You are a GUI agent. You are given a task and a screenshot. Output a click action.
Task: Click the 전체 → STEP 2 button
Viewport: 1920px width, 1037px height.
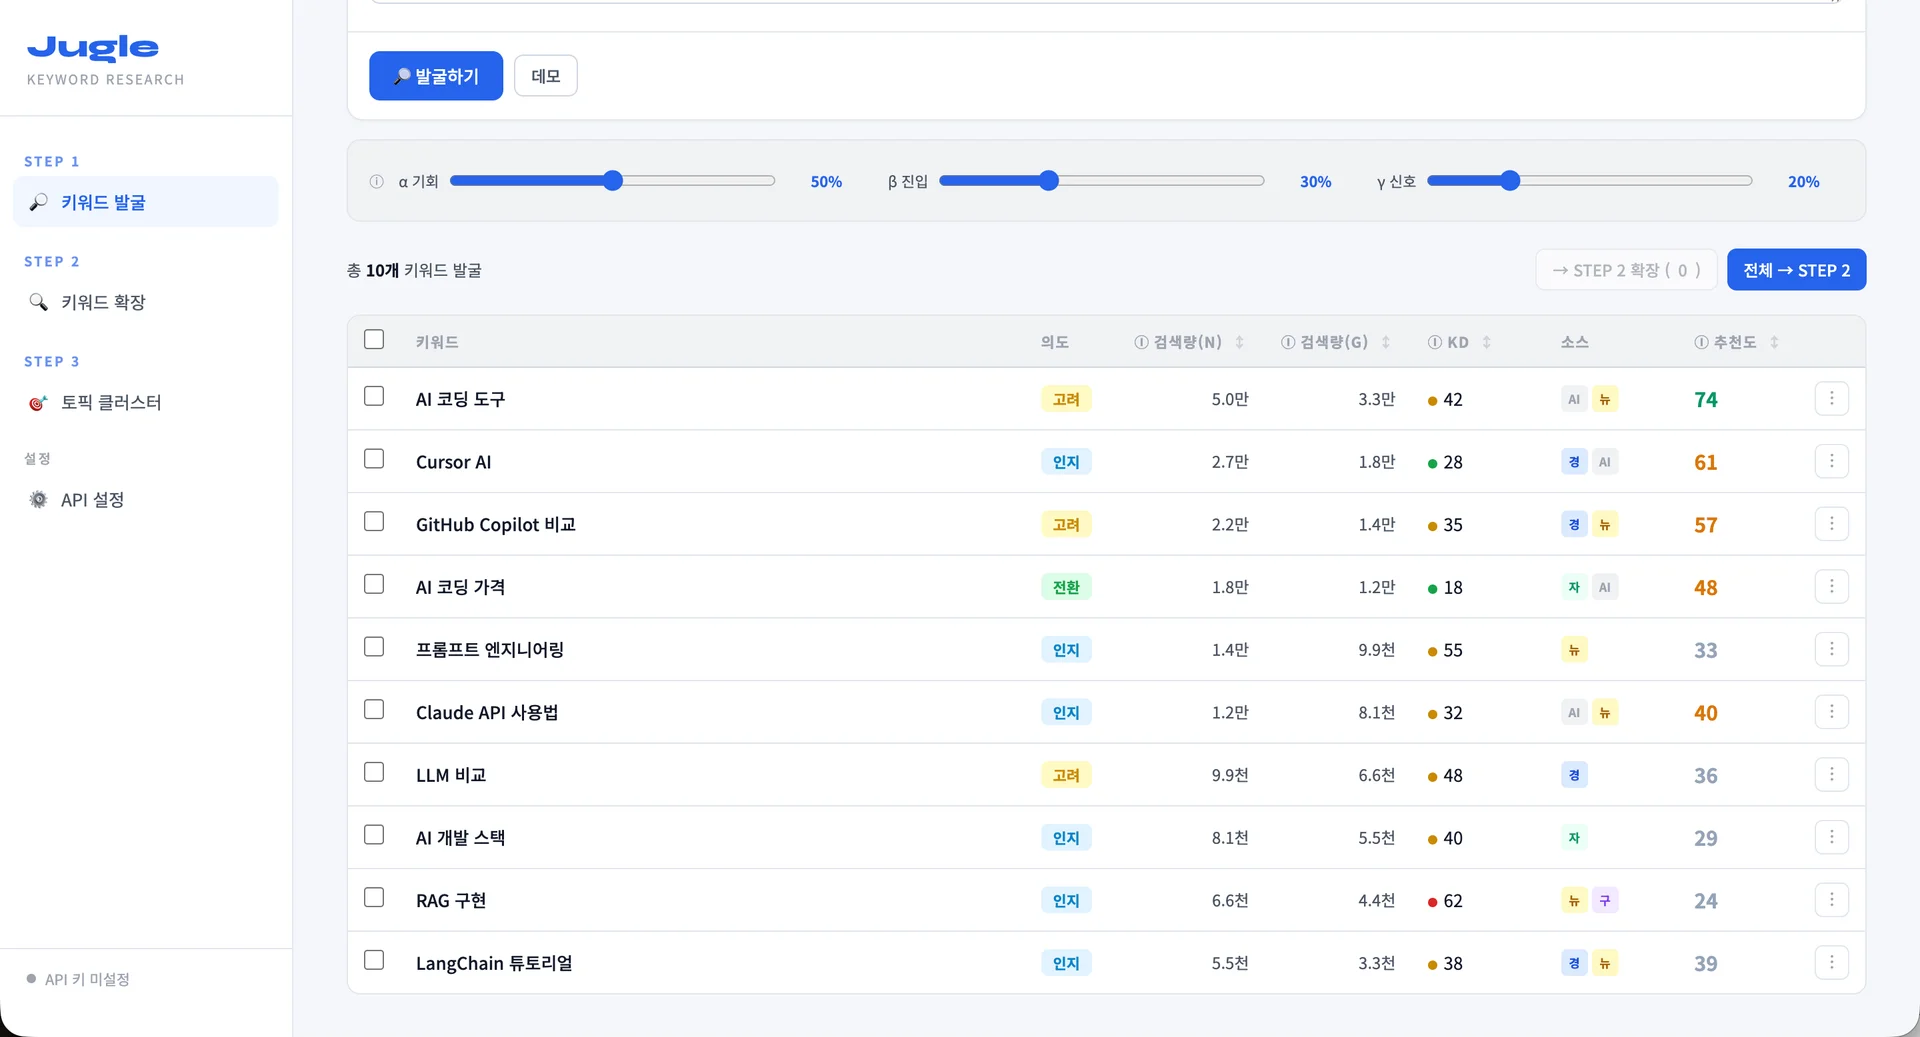(x=1796, y=270)
